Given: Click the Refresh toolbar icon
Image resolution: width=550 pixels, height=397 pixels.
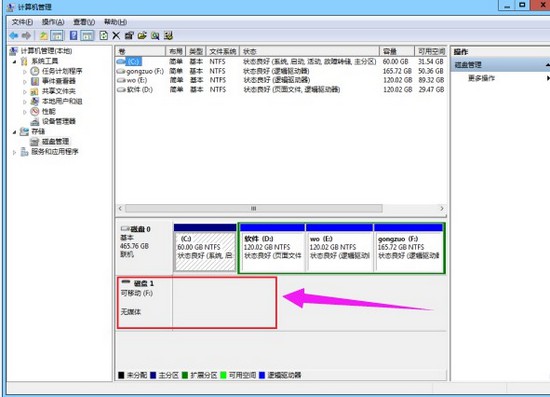Looking at the screenshot, I should click(x=103, y=35).
